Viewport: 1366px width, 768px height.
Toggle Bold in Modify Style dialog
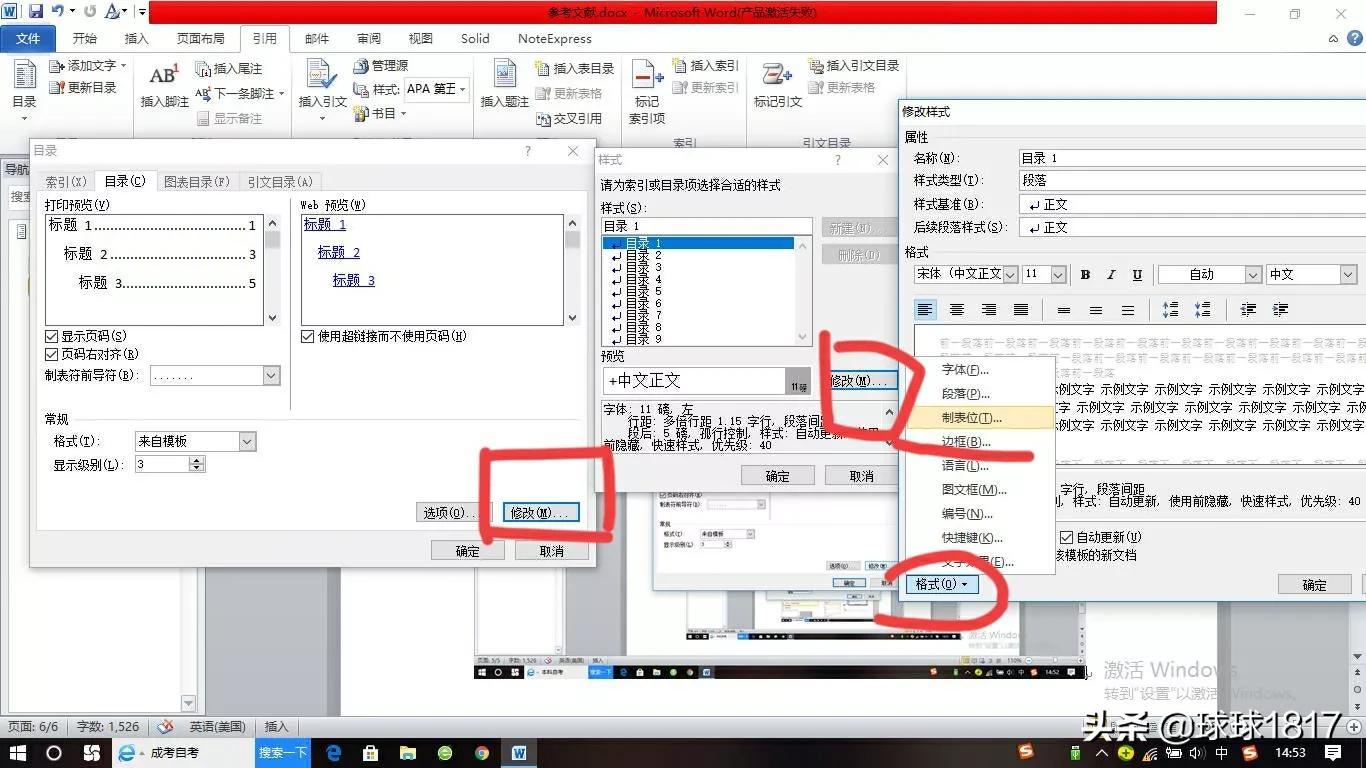(x=1085, y=275)
